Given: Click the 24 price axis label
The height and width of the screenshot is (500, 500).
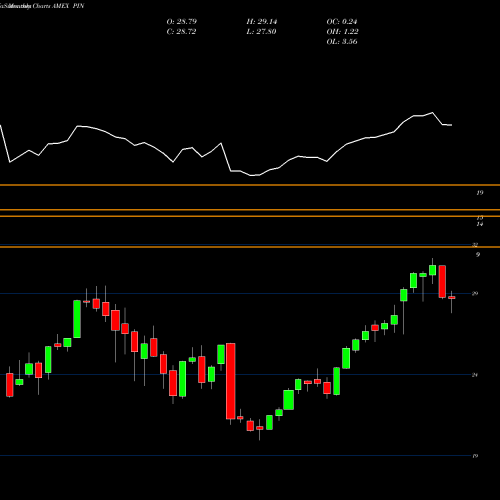Looking at the screenshot, I should [475, 375].
